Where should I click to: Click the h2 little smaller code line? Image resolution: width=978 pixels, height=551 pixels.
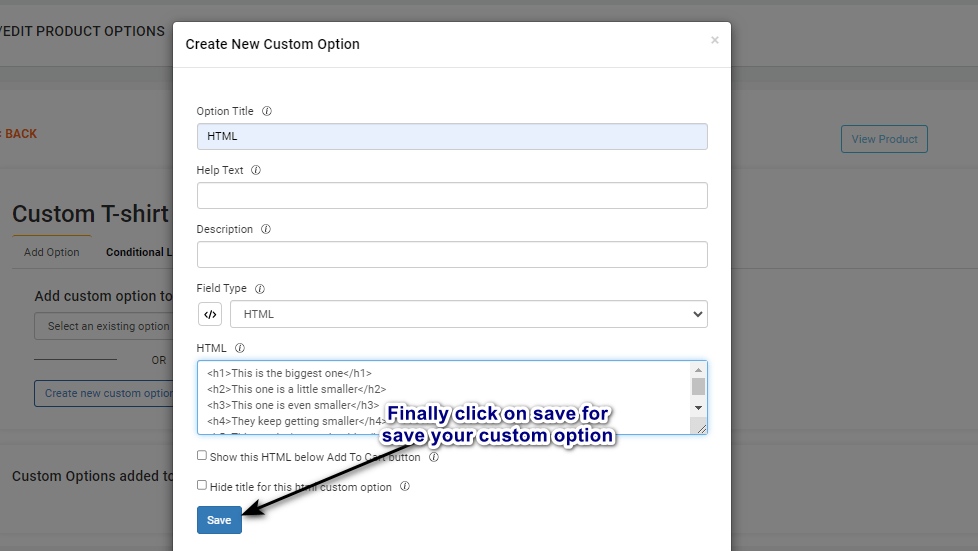[x=297, y=389]
